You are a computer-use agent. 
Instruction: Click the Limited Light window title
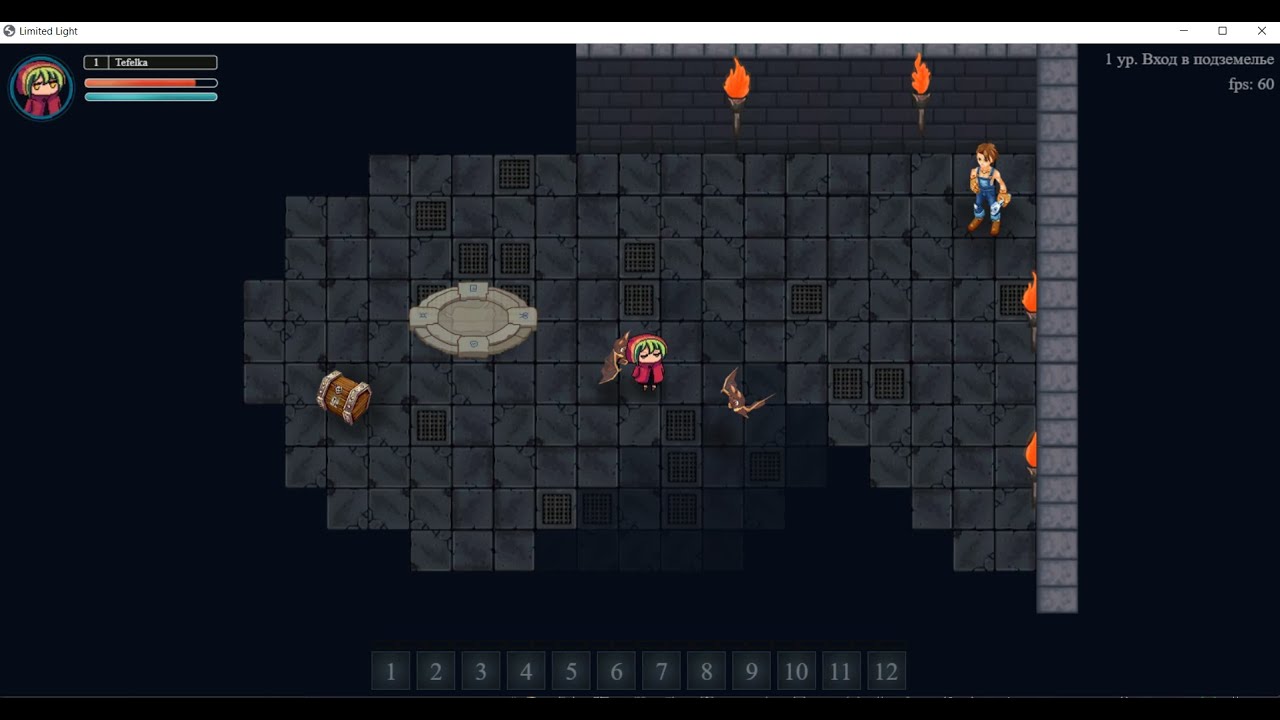[x=48, y=31]
